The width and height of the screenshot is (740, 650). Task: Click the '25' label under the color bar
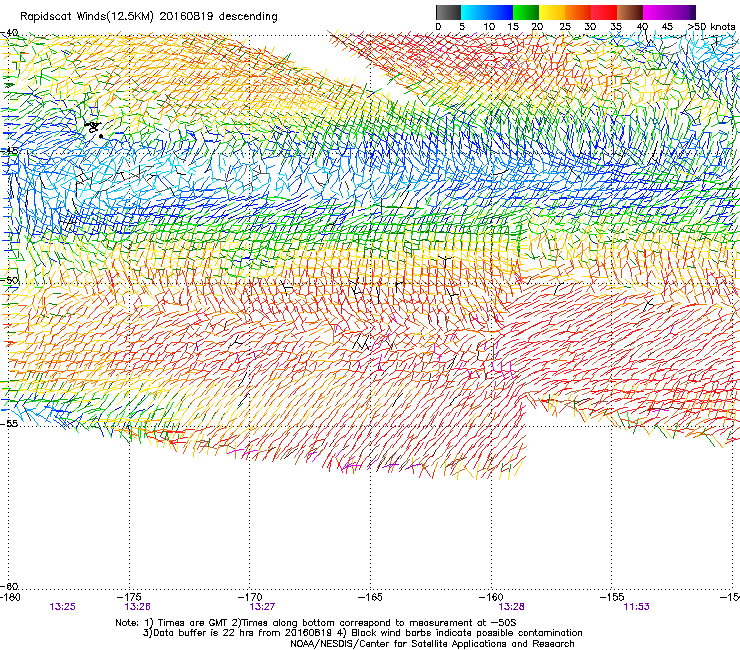point(565,27)
